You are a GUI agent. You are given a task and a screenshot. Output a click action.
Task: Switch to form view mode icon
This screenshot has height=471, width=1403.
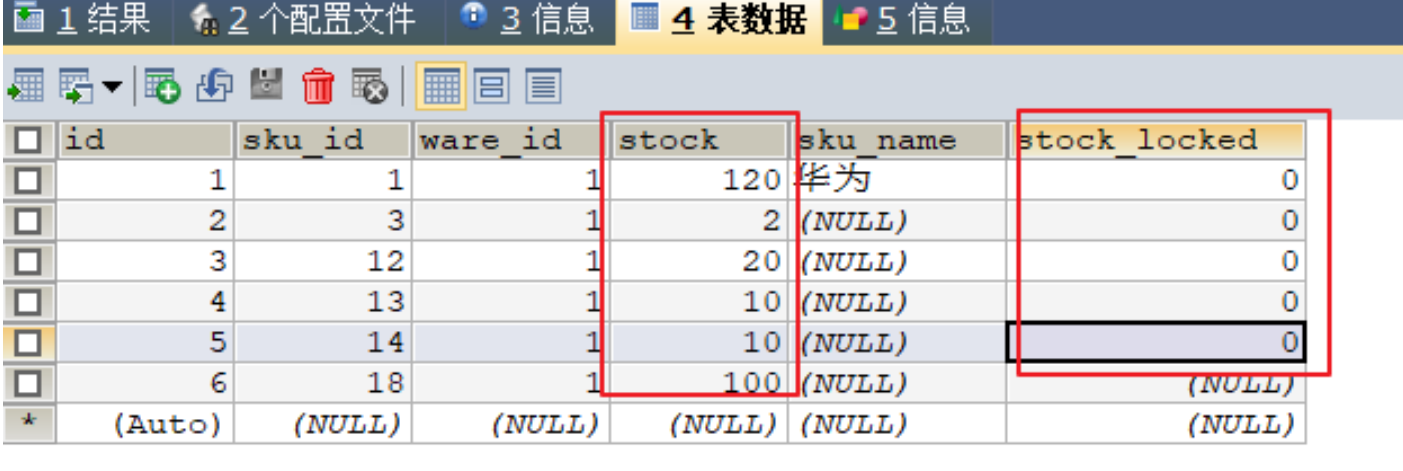tap(491, 86)
